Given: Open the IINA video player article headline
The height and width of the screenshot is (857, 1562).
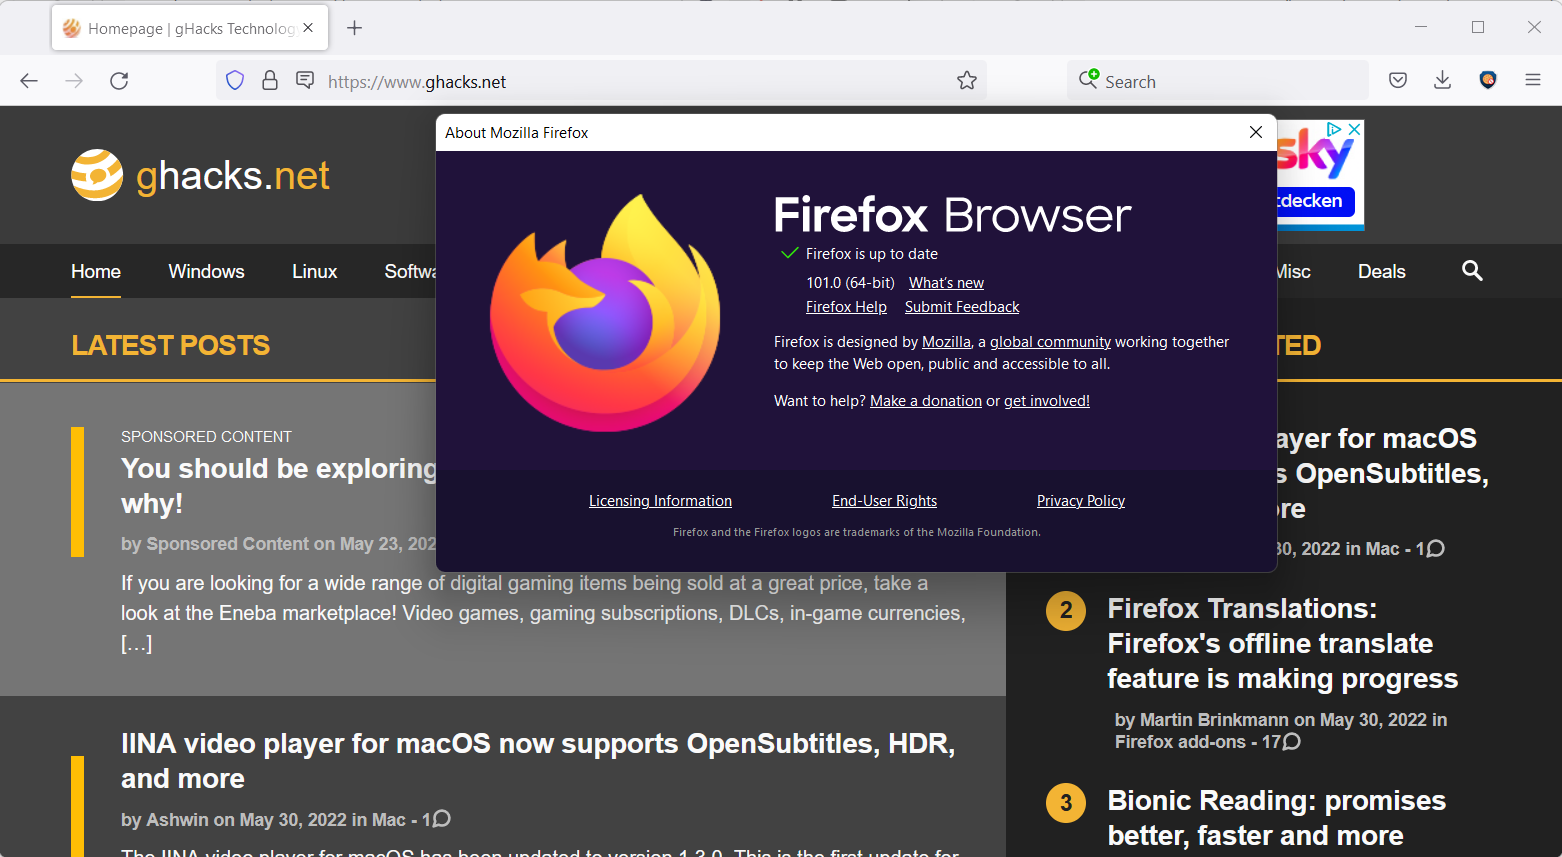Looking at the screenshot, I should pyautogui.click(x=538, y=761).
